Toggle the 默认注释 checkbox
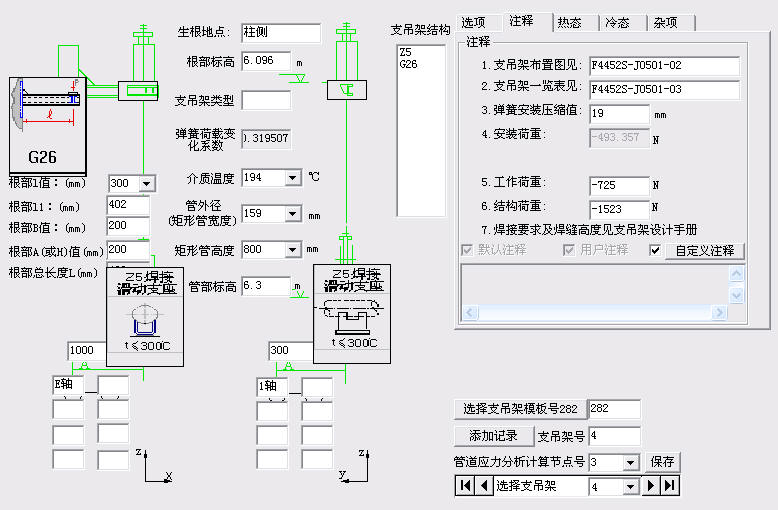 (x=467, y=250)
